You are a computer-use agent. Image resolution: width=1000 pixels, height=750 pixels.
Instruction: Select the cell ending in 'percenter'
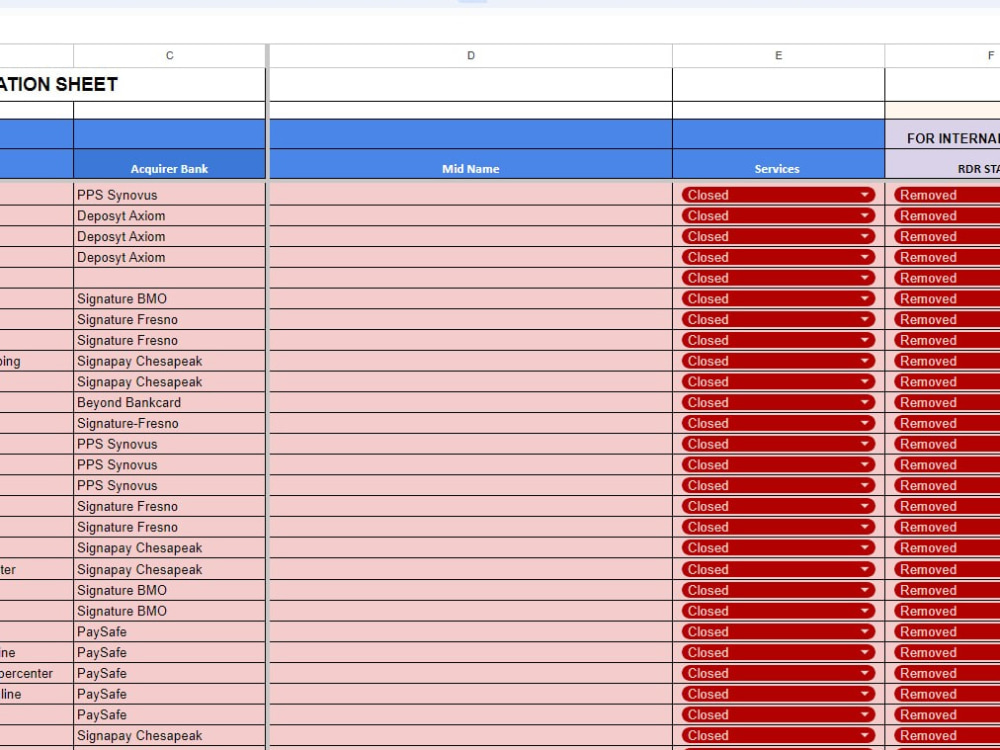pos(36,673)
